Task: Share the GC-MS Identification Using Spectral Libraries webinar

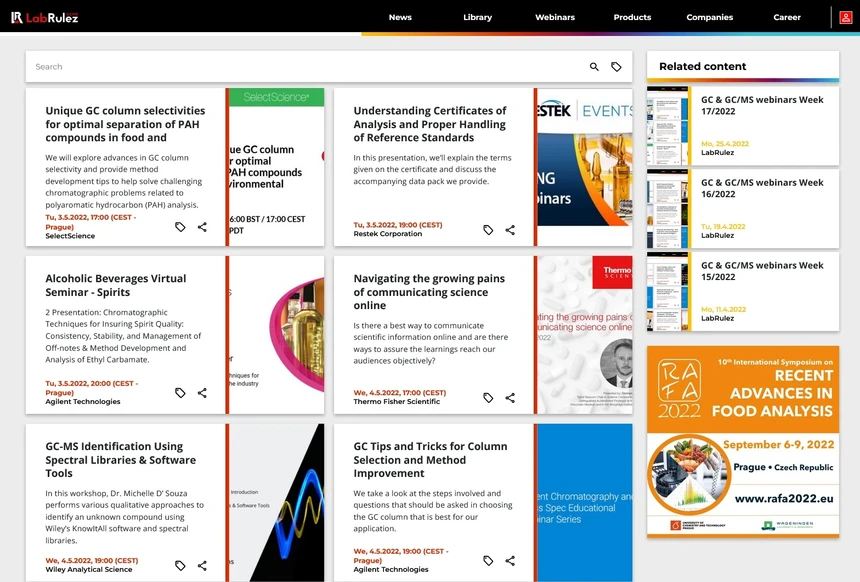Action: pyautogui.click(x=202, y=566)
